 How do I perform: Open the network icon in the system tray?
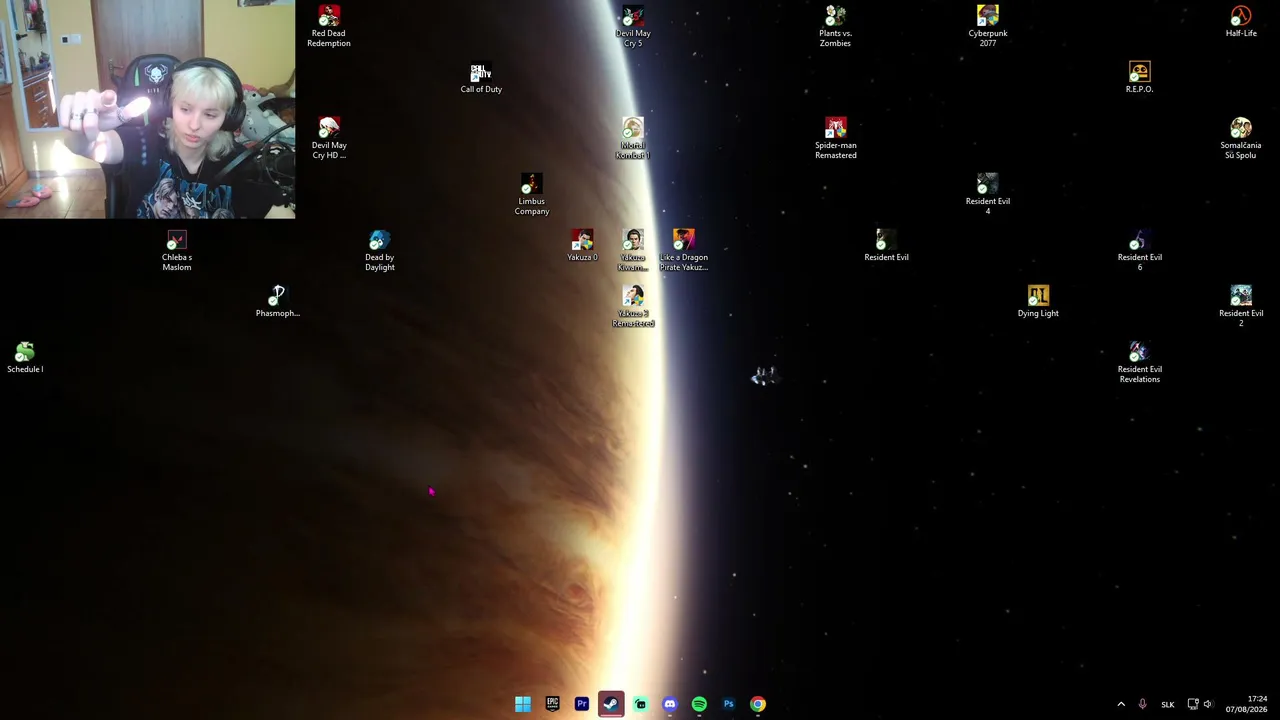pyautogui.click(x=1192, y=704)
